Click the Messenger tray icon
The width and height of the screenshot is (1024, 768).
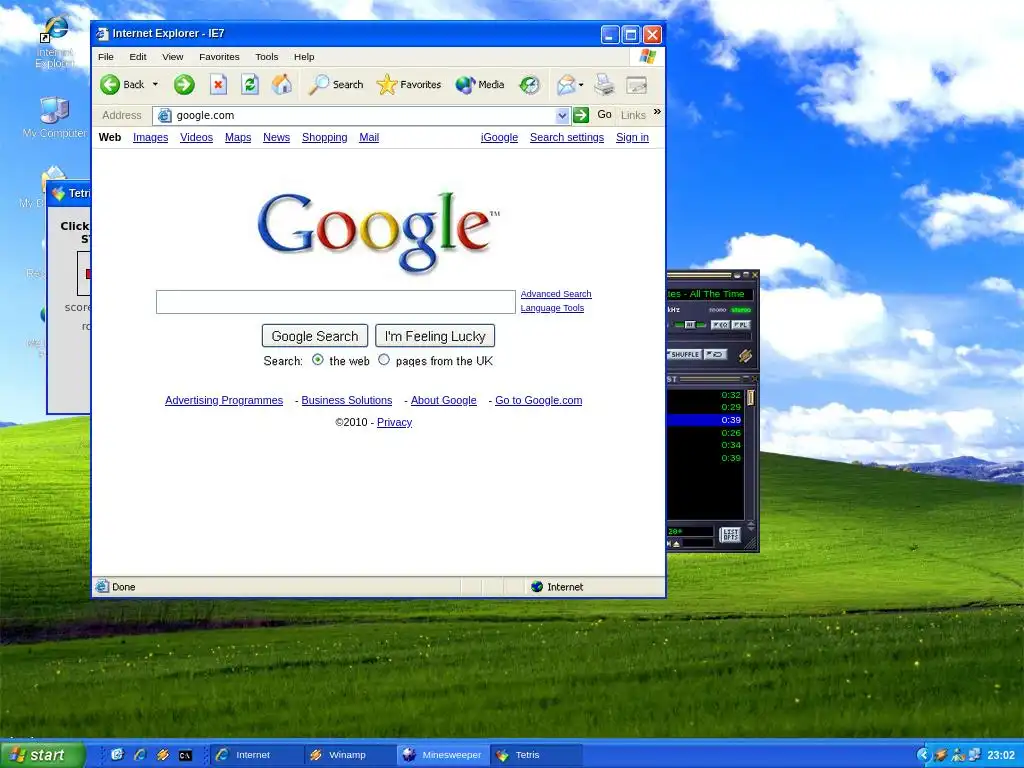[958, 755]
